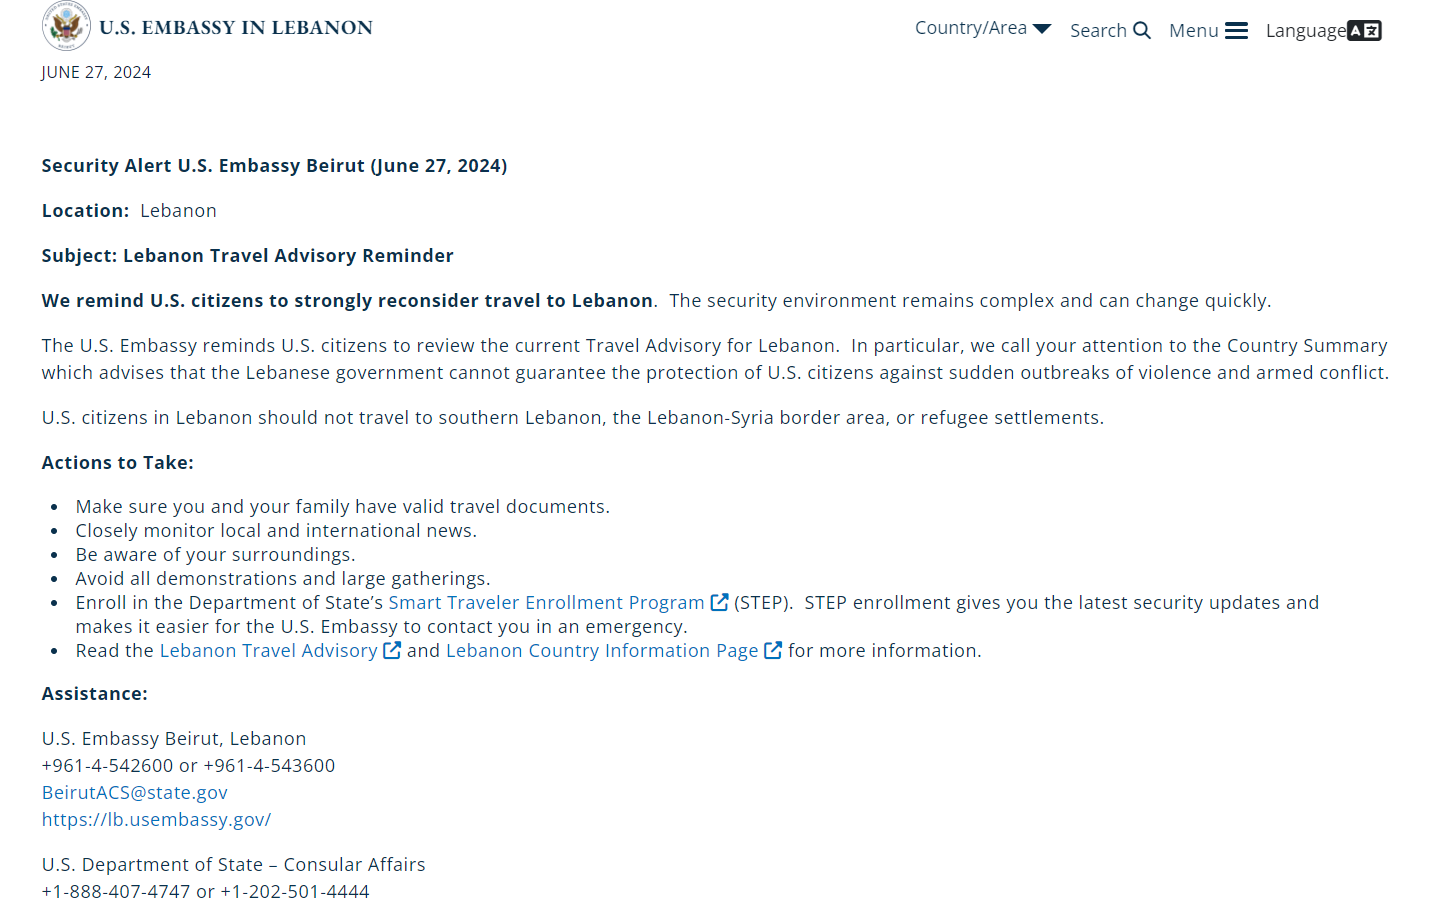Open Smart Traveler Enrollment Program link
Viewport: 1433px width, 906px height.
point(546,602)
